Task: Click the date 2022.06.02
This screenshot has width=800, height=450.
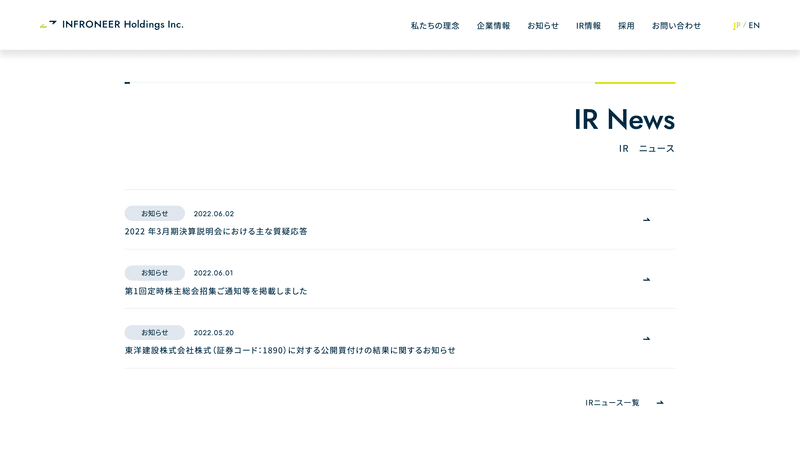Action: tap(214, 214)
